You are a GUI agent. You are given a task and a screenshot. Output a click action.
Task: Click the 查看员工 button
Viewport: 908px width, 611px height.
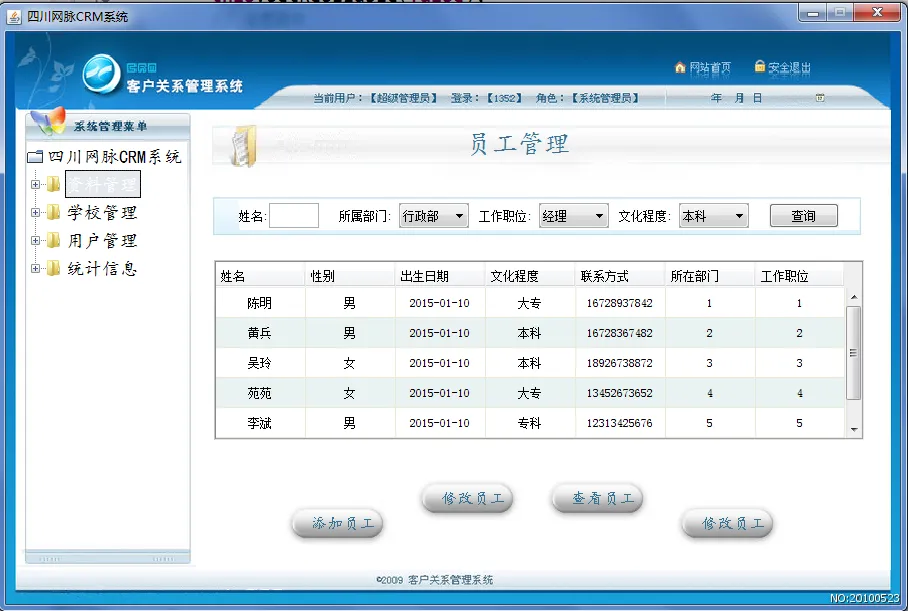(x=597, y=498)
